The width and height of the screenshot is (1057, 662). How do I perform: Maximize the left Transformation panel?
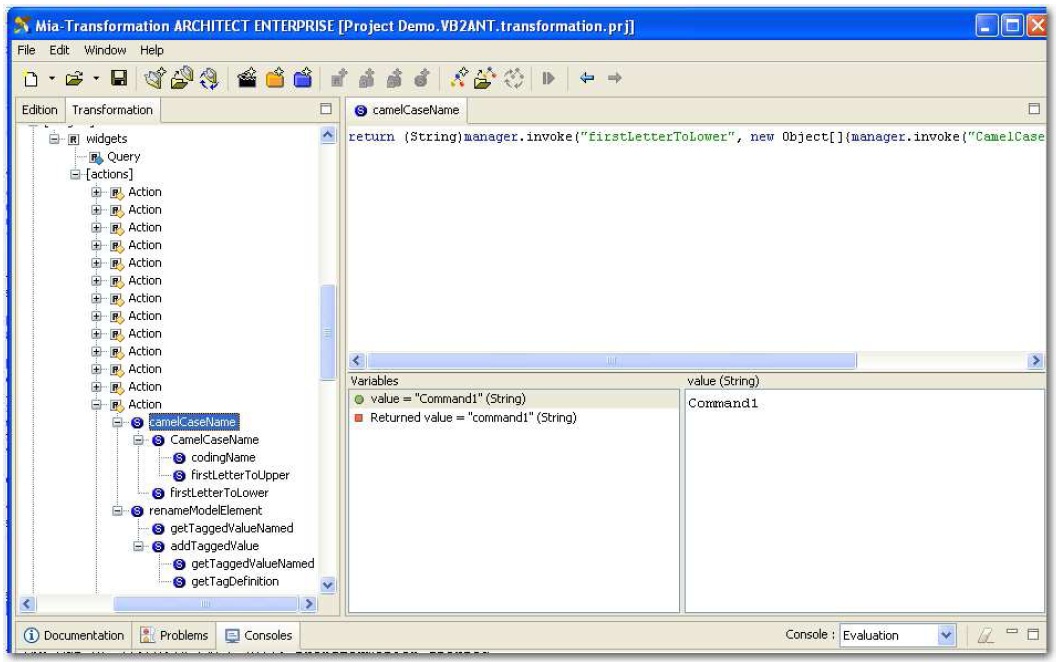325,109
